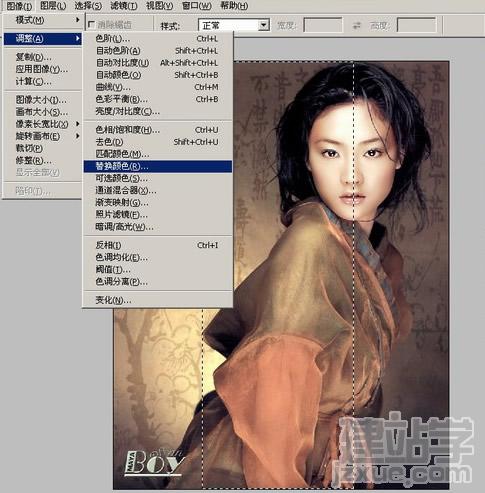Click the 宽度 width input field

tap(323, 25)
